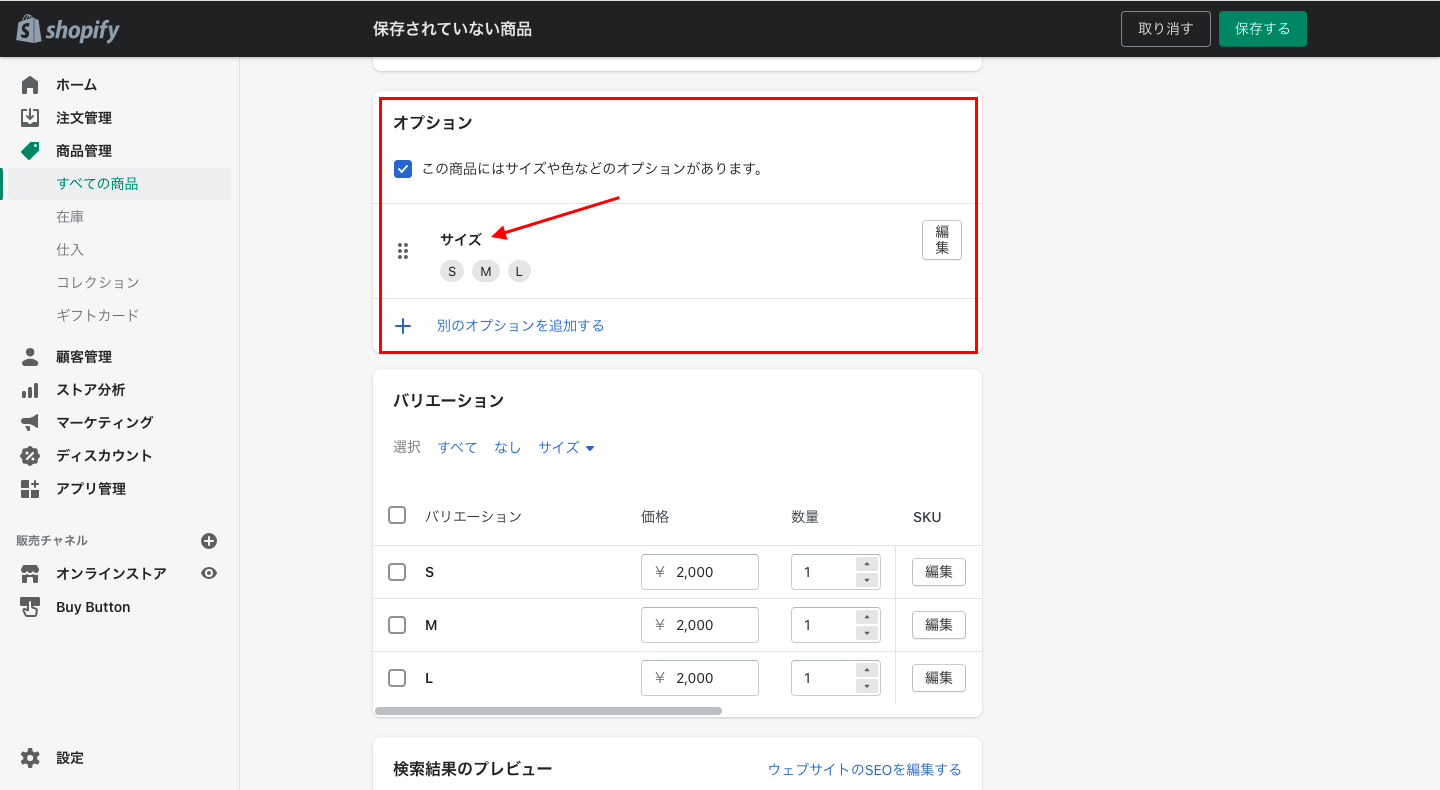The height and width of the screenshot is (790, 1440).
Task: Grab the drag handle beside サイズ option
Action: pos(403,251)
